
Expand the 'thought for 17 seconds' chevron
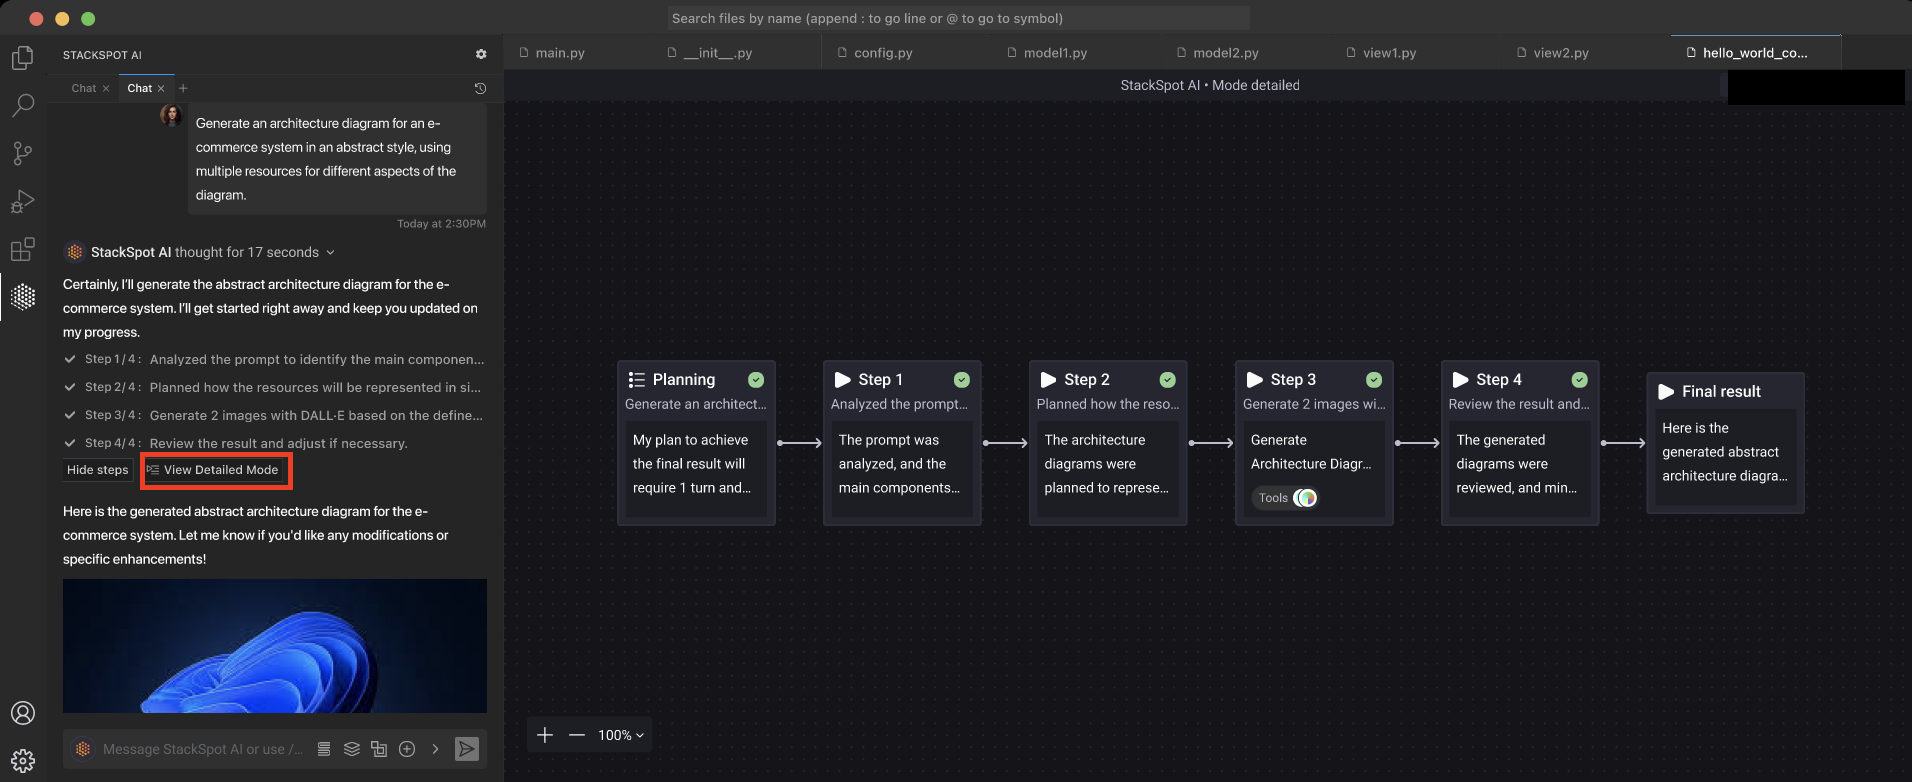point(331,253)
